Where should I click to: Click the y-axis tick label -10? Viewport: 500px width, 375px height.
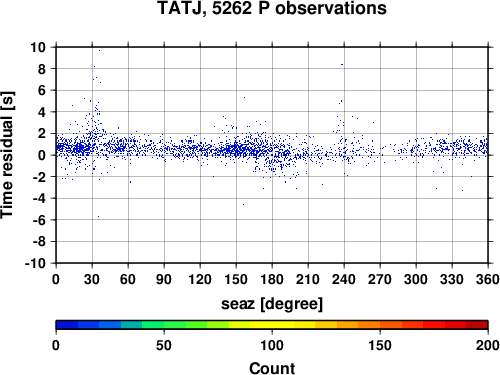[35, 263]
